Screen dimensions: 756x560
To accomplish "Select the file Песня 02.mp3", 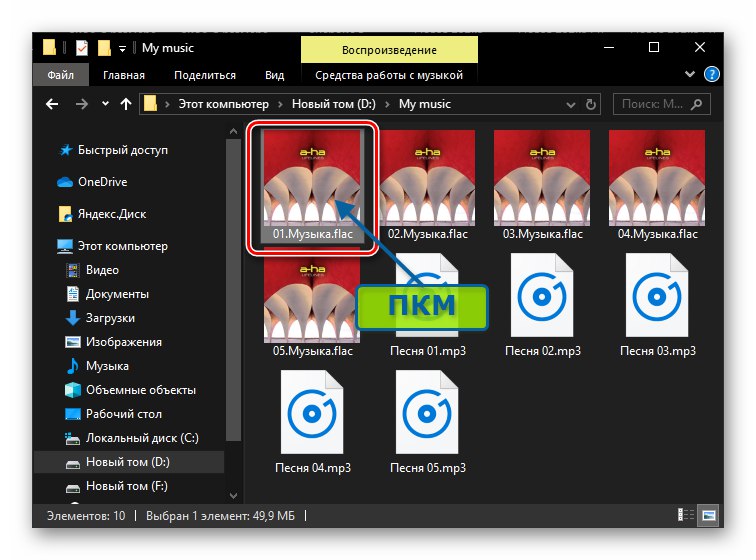I will 542,305.
